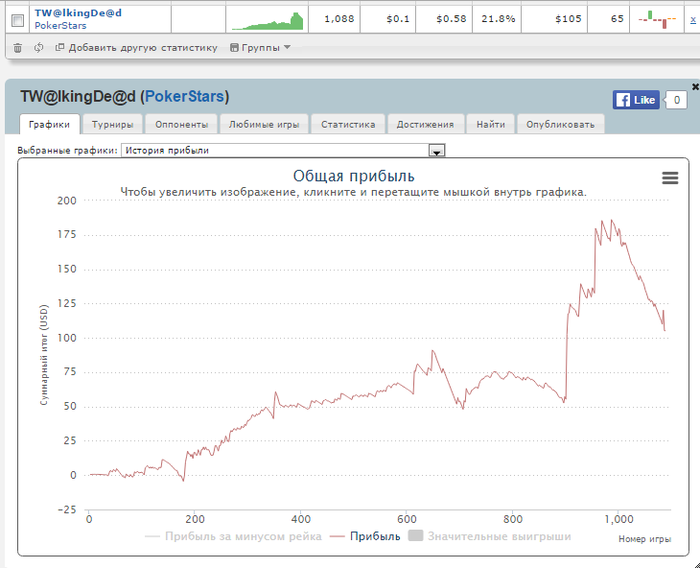This screenshot has height=568, width=700.
Task: Click the resize handle at panel corner
Action: (696, 564)
